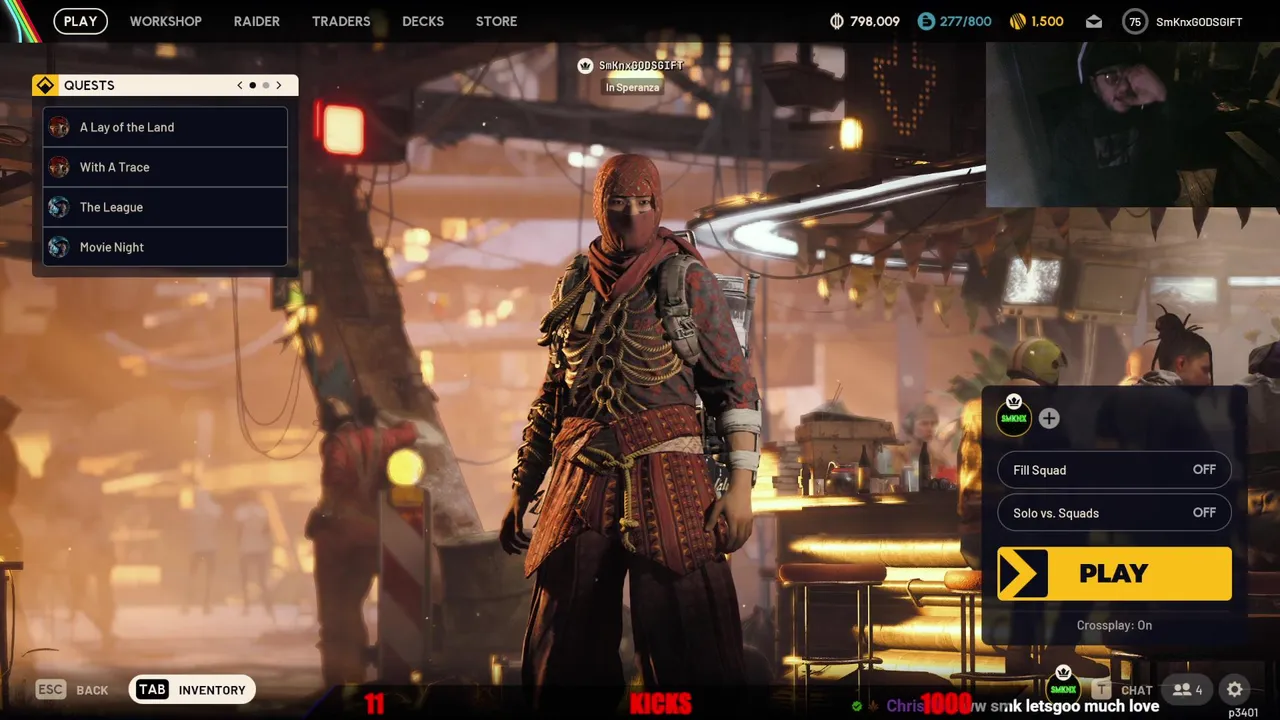Start matchmaking with the yellow PLAY button
This screenshot has height=720, width=1280.
(x=1114, y=573)
